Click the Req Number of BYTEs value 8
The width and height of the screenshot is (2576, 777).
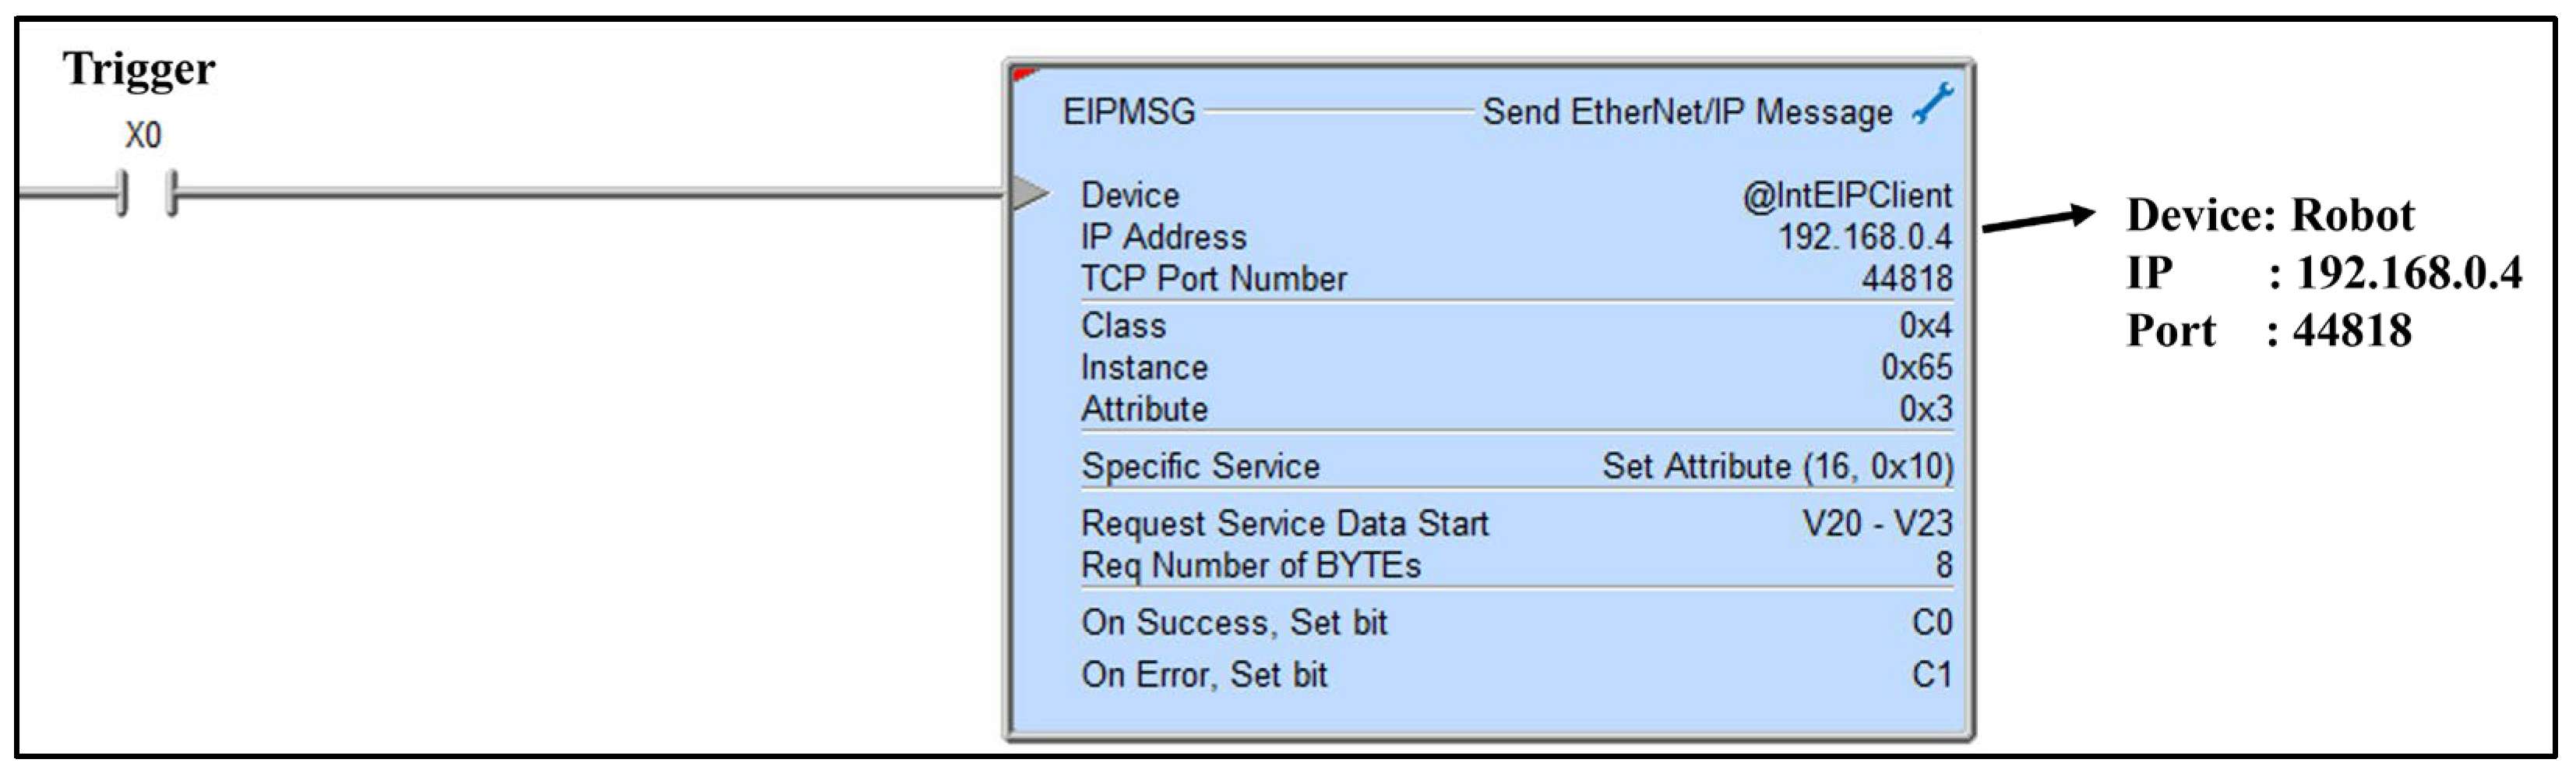1943,566
